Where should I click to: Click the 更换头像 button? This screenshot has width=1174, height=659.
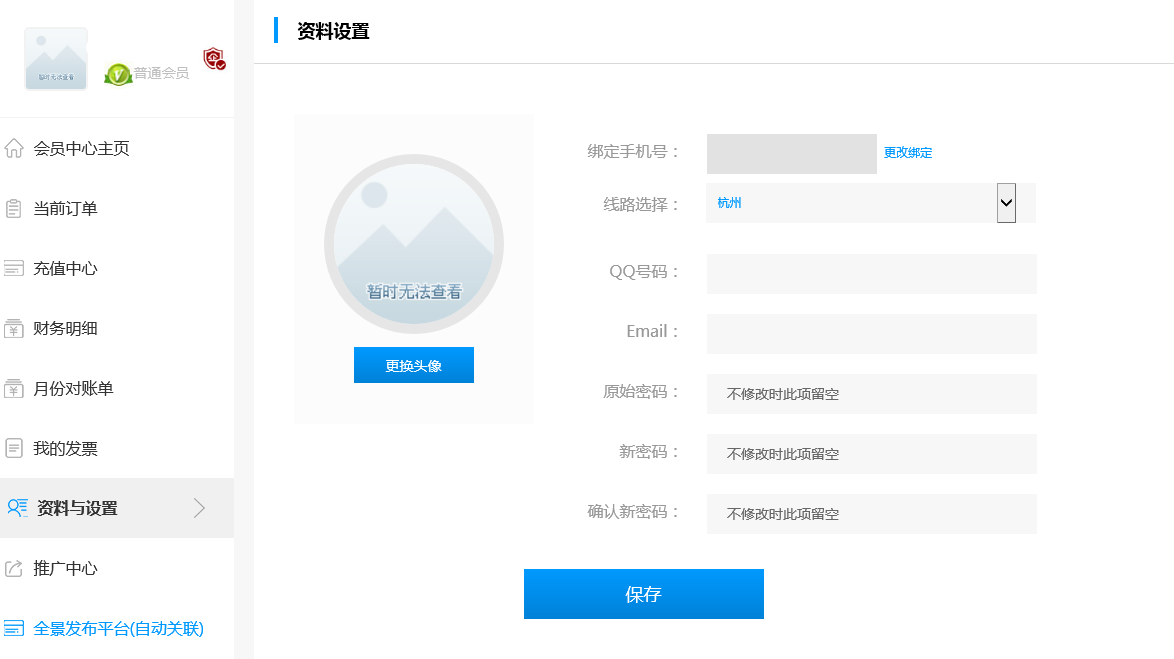[414, 365]
